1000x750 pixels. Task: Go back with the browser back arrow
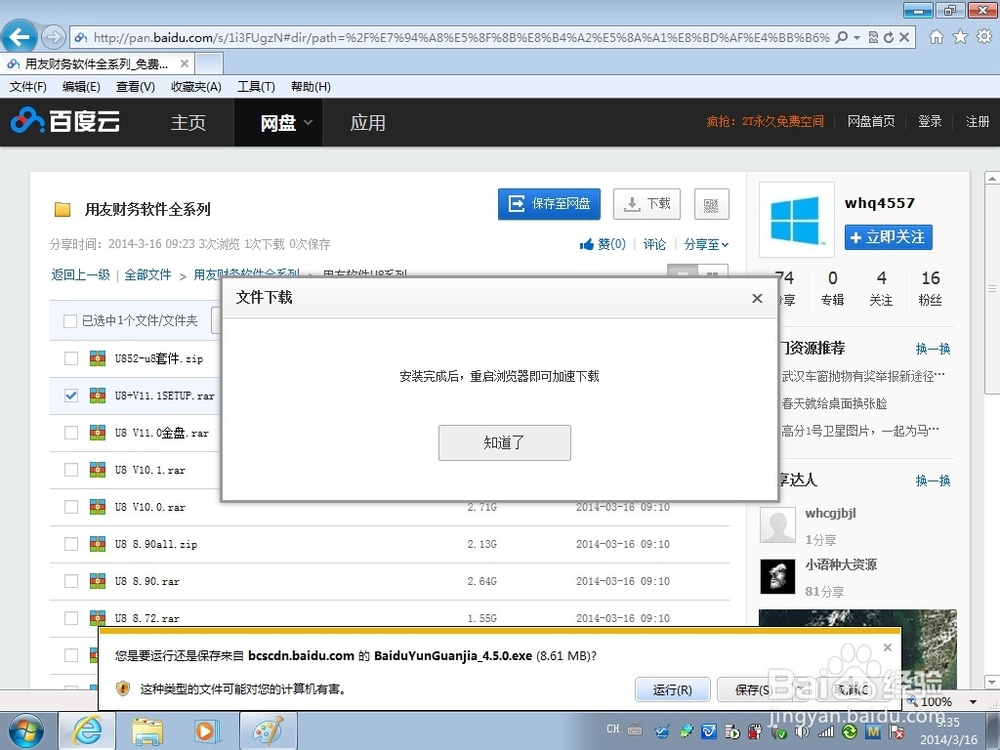[x=19, y=37]
